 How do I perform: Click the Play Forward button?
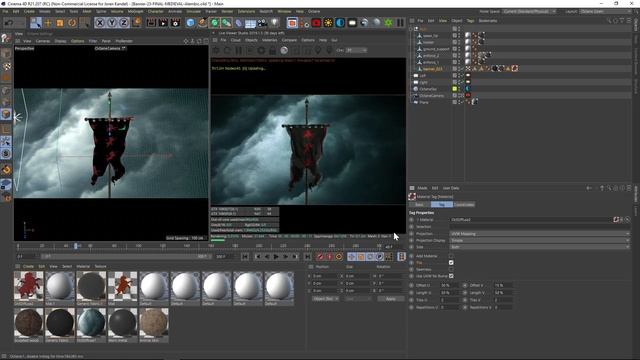click(276, 257)
